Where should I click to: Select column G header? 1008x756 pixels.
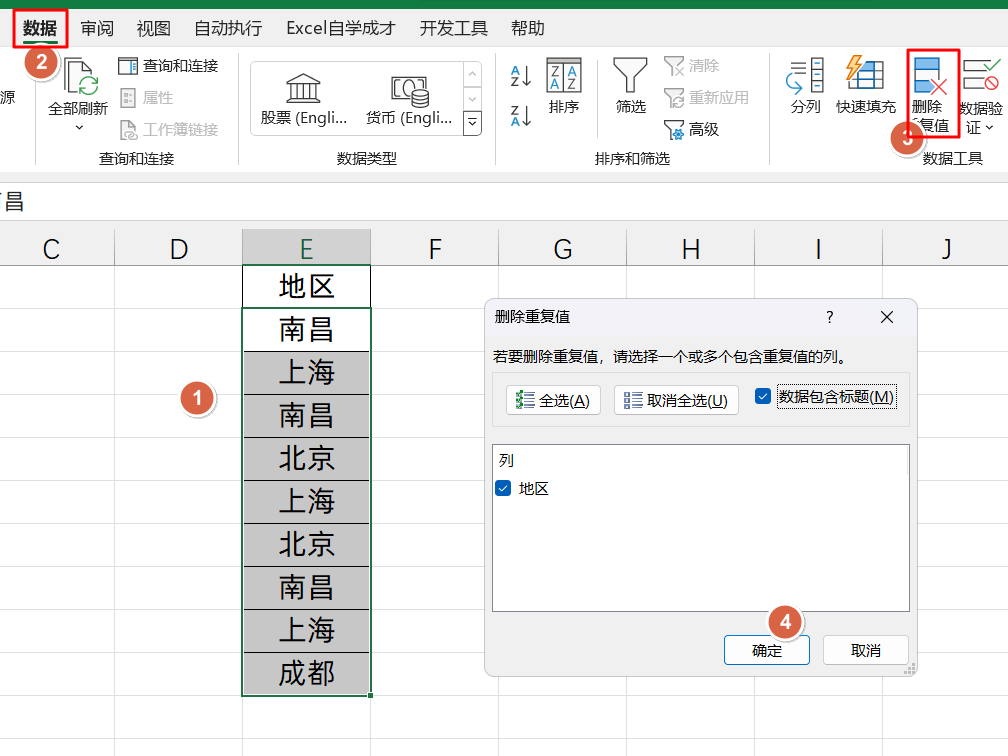562,248
